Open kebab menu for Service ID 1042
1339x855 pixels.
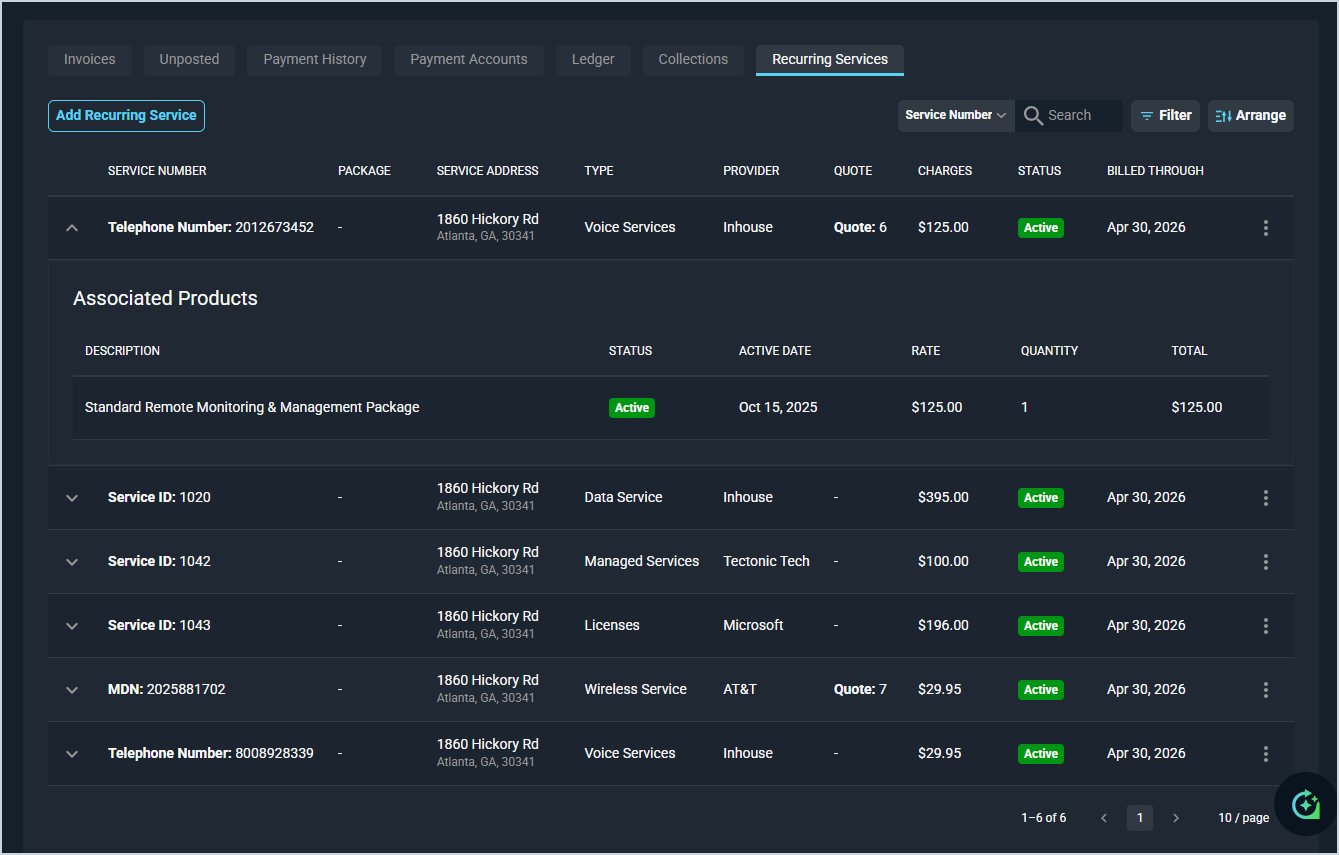click(x=1265, y=562)
